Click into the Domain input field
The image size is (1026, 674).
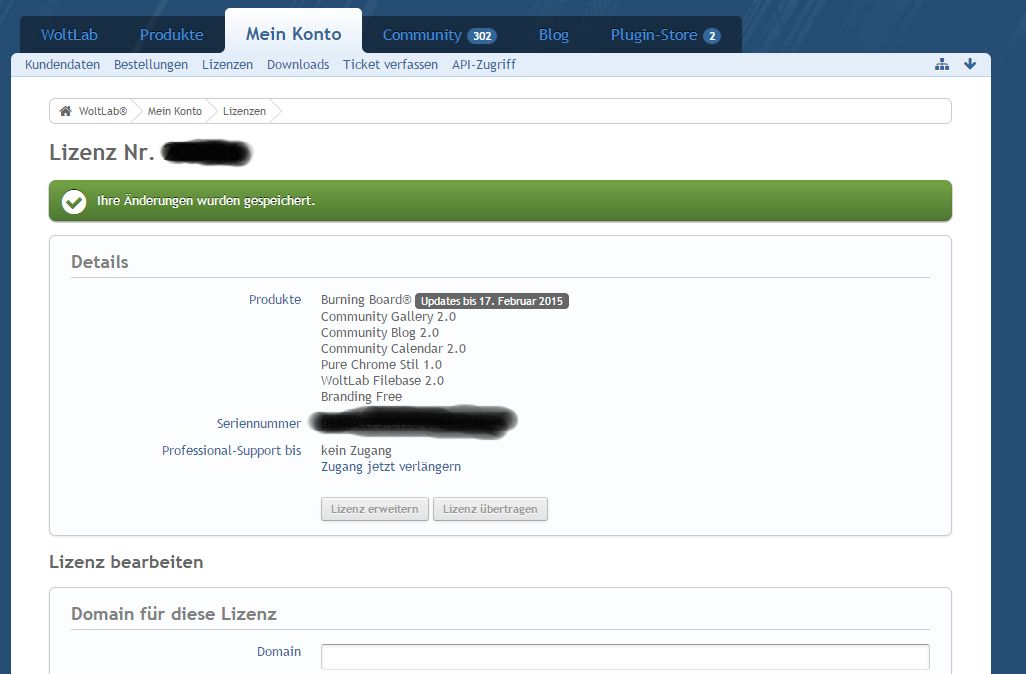pyautogui.click(x=624, y=656)
